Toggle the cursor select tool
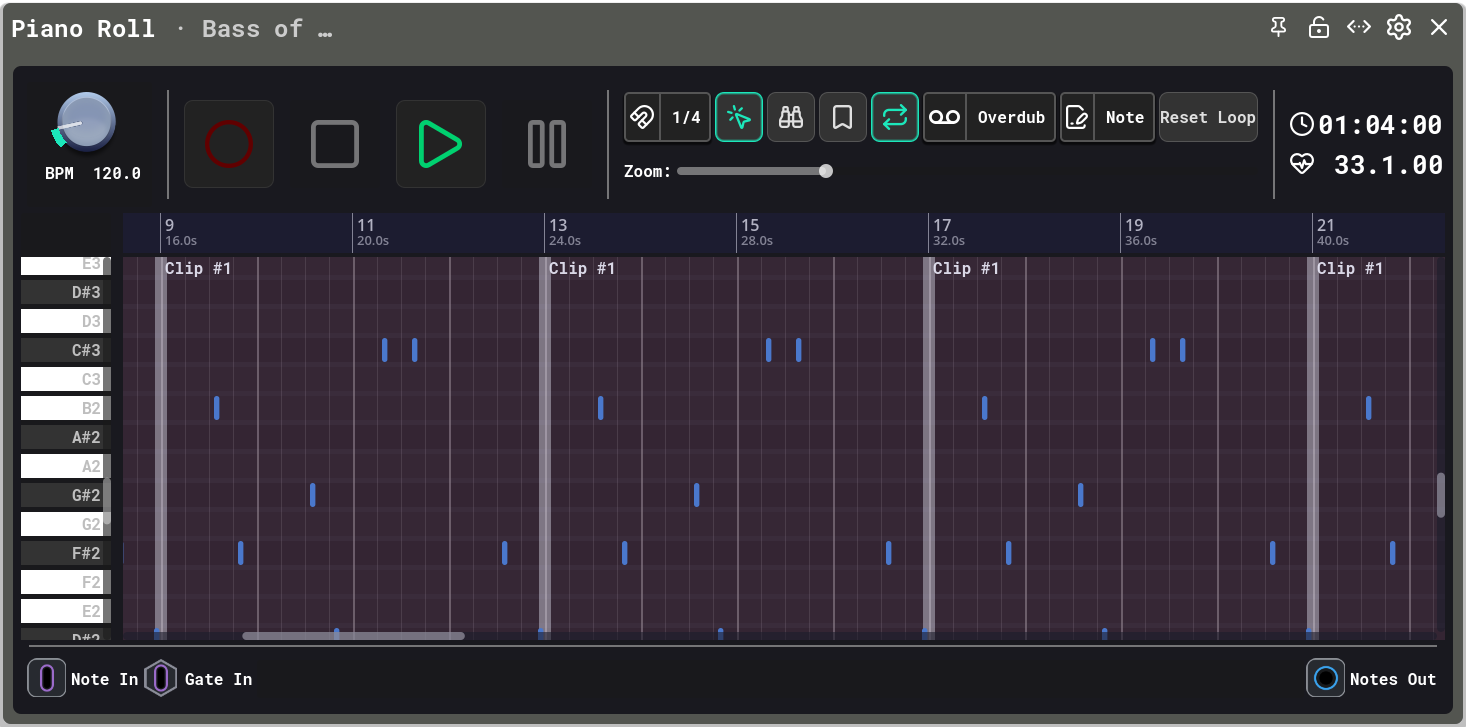Image resolution: width=1466 pixels, height=727 pixels. point(739,117)
